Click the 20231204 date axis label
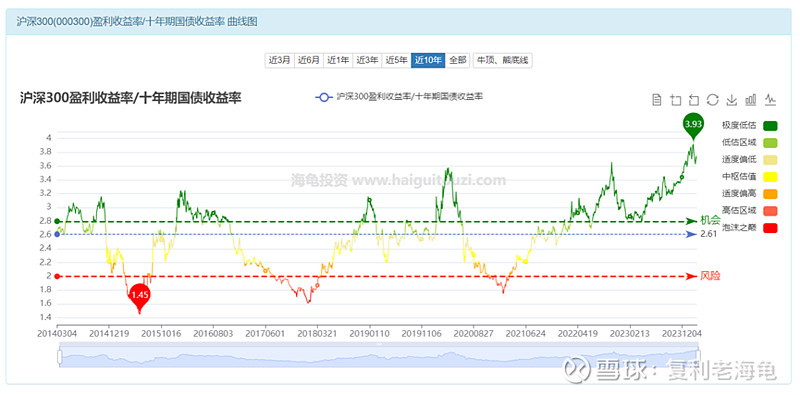The height and width of the screenshot is (395, 800). (683, 333)
